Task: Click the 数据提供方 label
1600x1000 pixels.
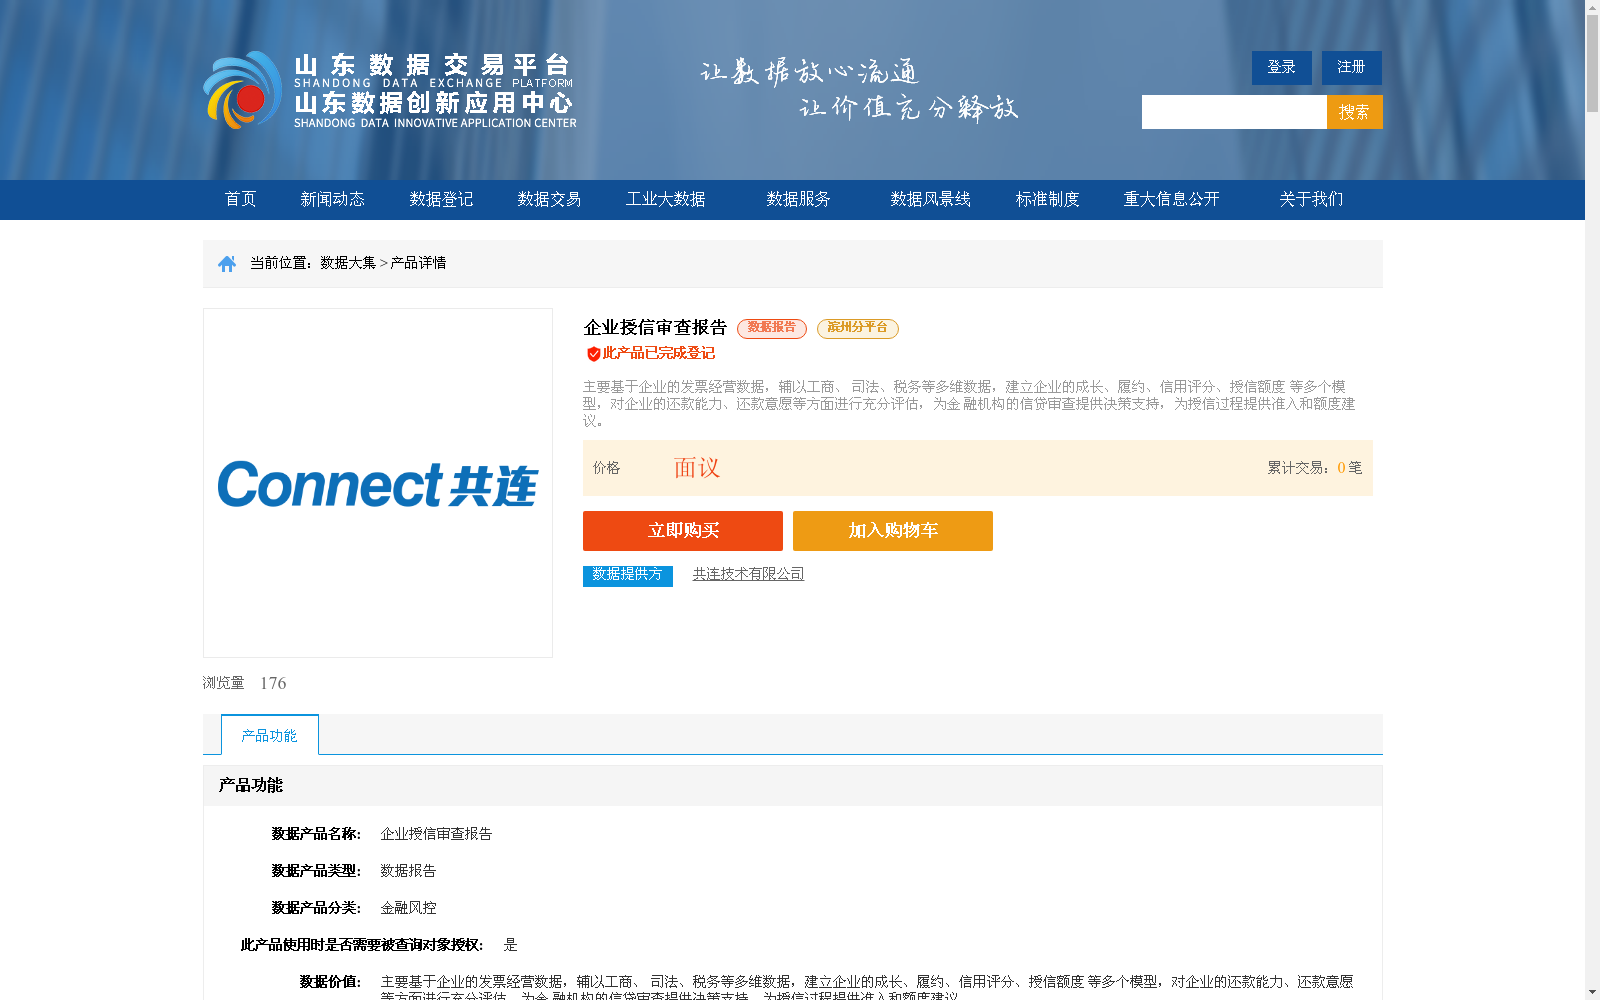Action: (x=628, y=576)
